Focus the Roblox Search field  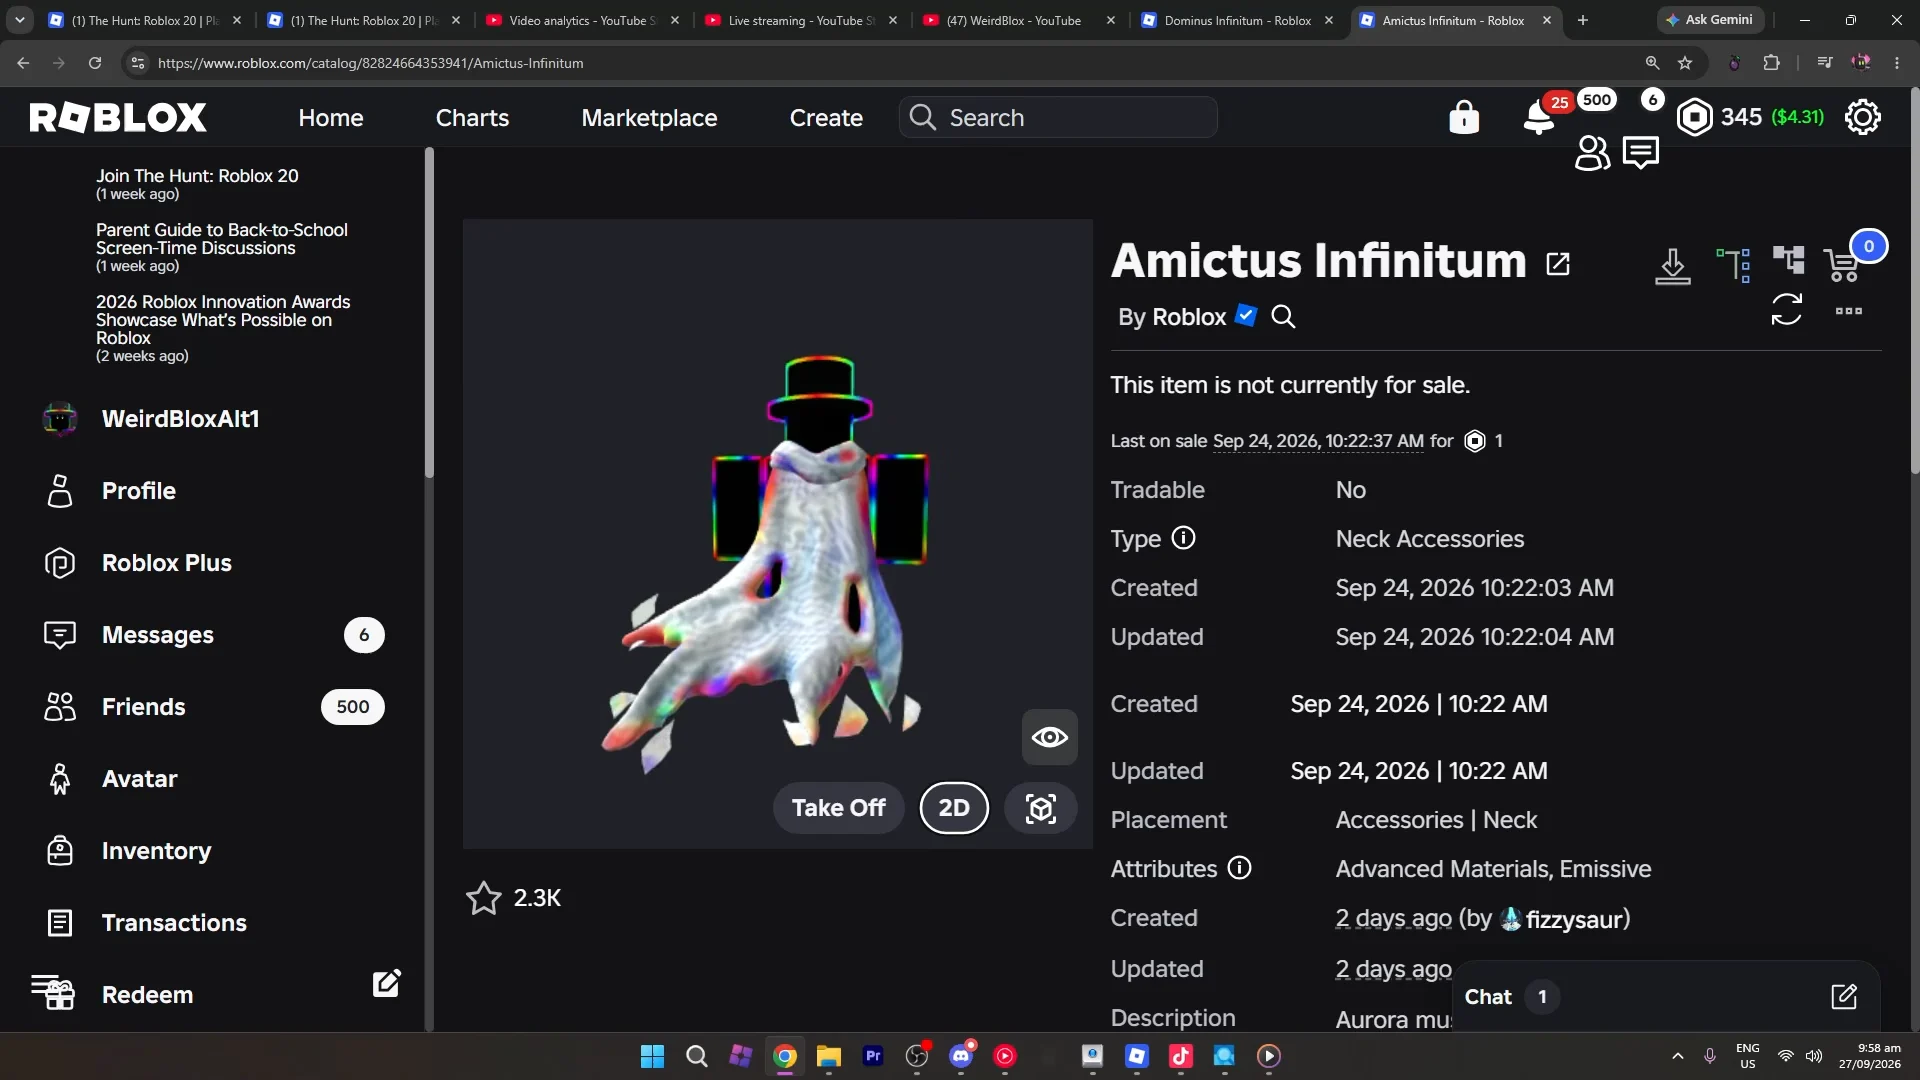1058,117
